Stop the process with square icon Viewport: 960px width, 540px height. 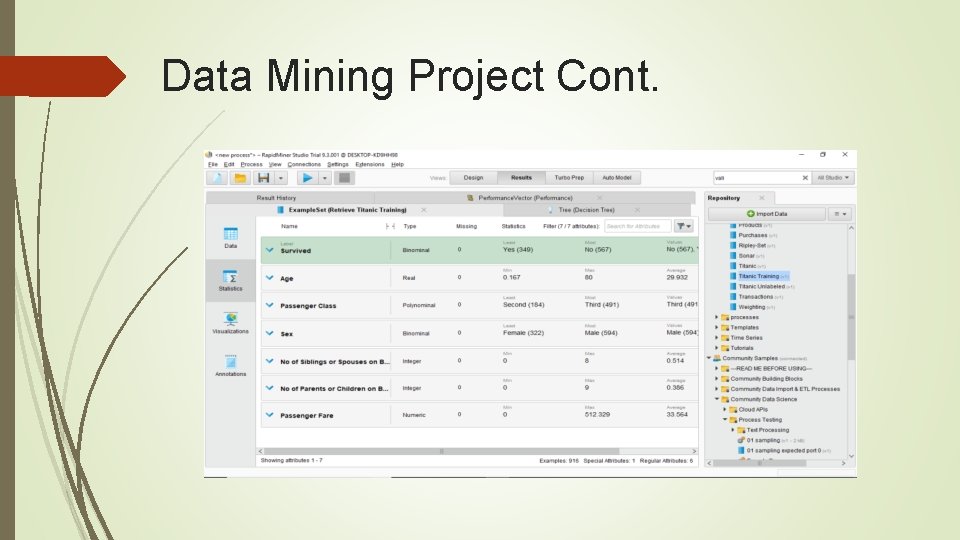tap(344, 178)
